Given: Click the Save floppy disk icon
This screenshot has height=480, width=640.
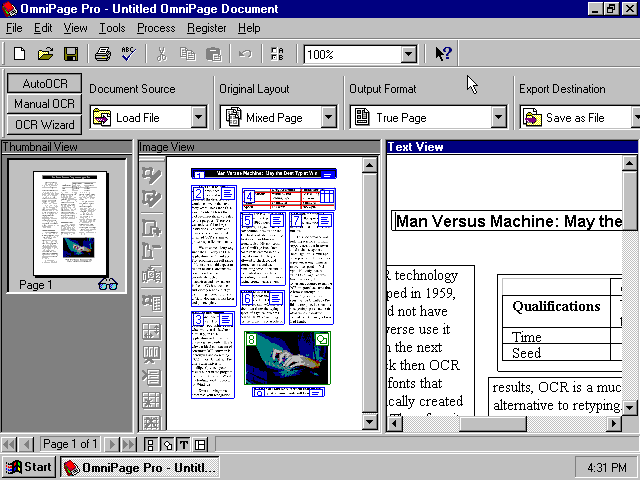Looking at the screenshot, I should 71,54.
